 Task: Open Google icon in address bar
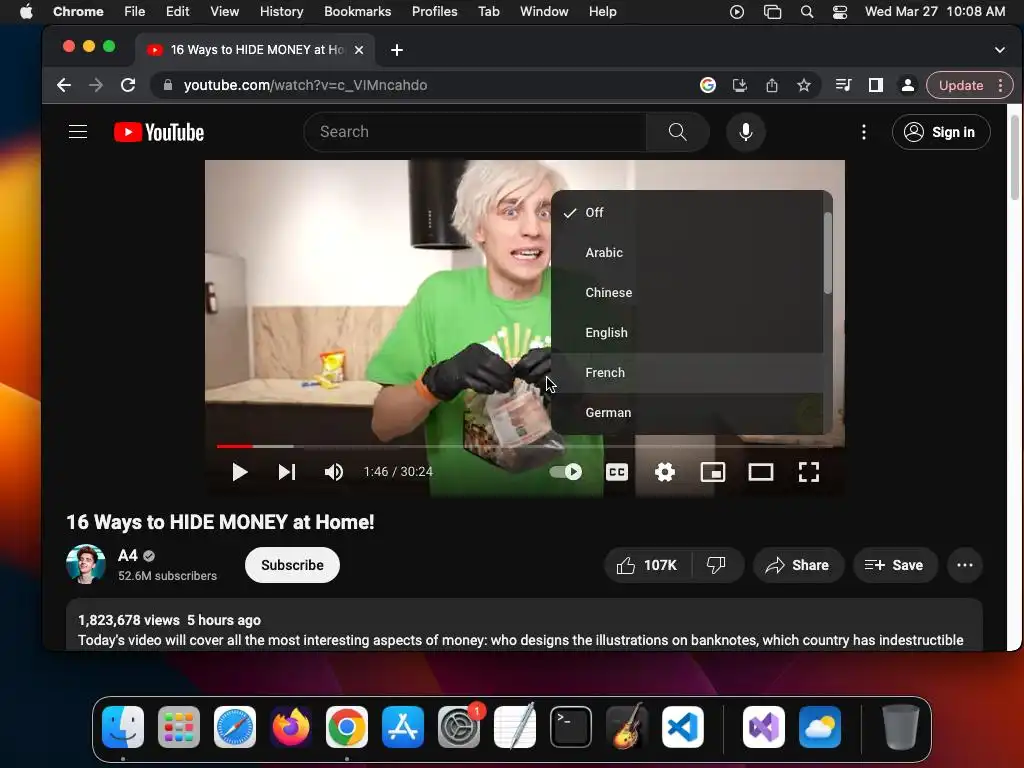[707, 85]
